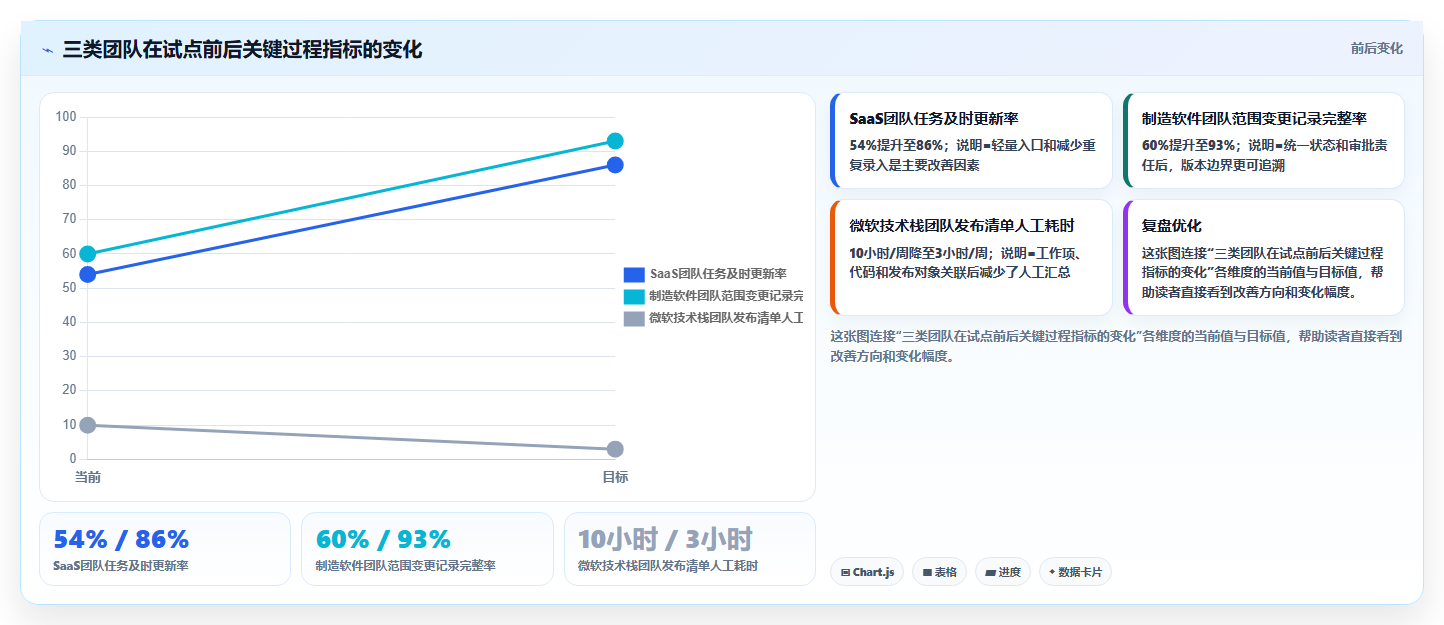Select the 54% / 86% stat value
This screenshot has height=625, width=1444.
click(121, 539)
